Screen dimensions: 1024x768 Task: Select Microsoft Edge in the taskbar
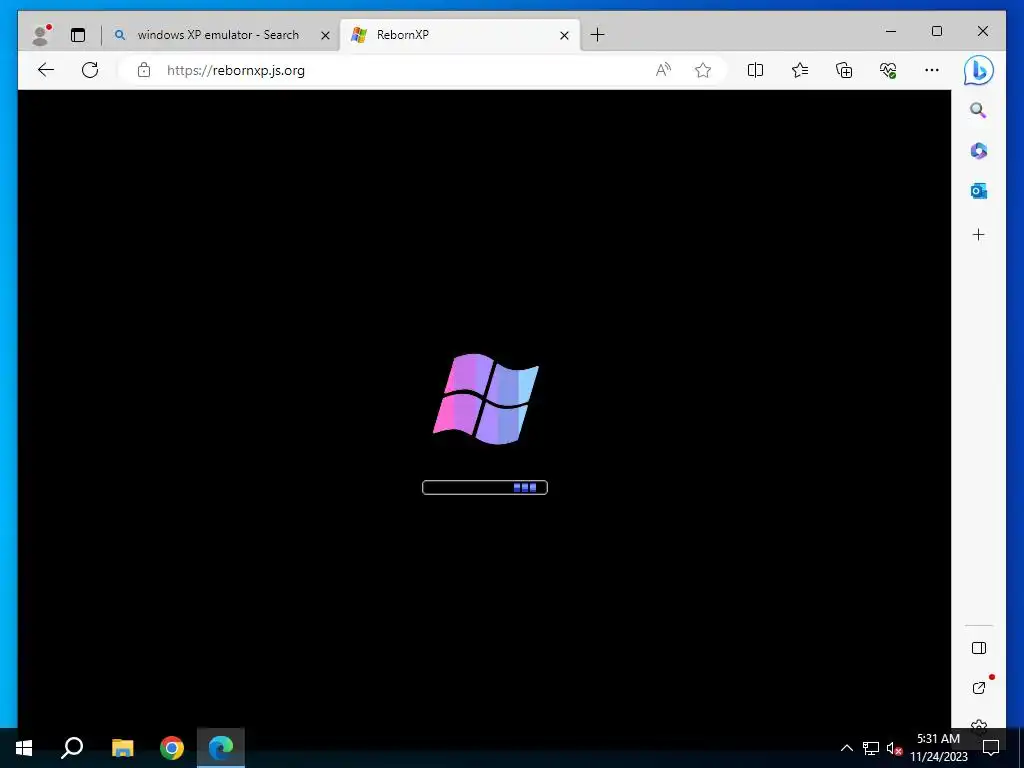click(x=221, y=748)
